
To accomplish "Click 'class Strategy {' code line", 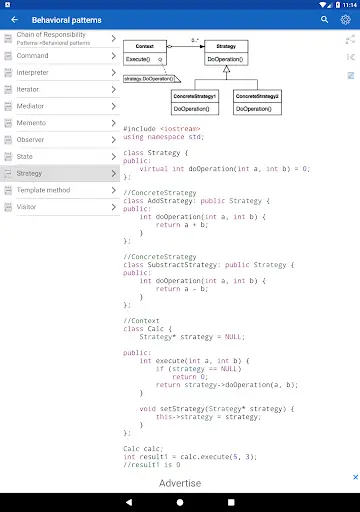I will click(x=156, y=153).
